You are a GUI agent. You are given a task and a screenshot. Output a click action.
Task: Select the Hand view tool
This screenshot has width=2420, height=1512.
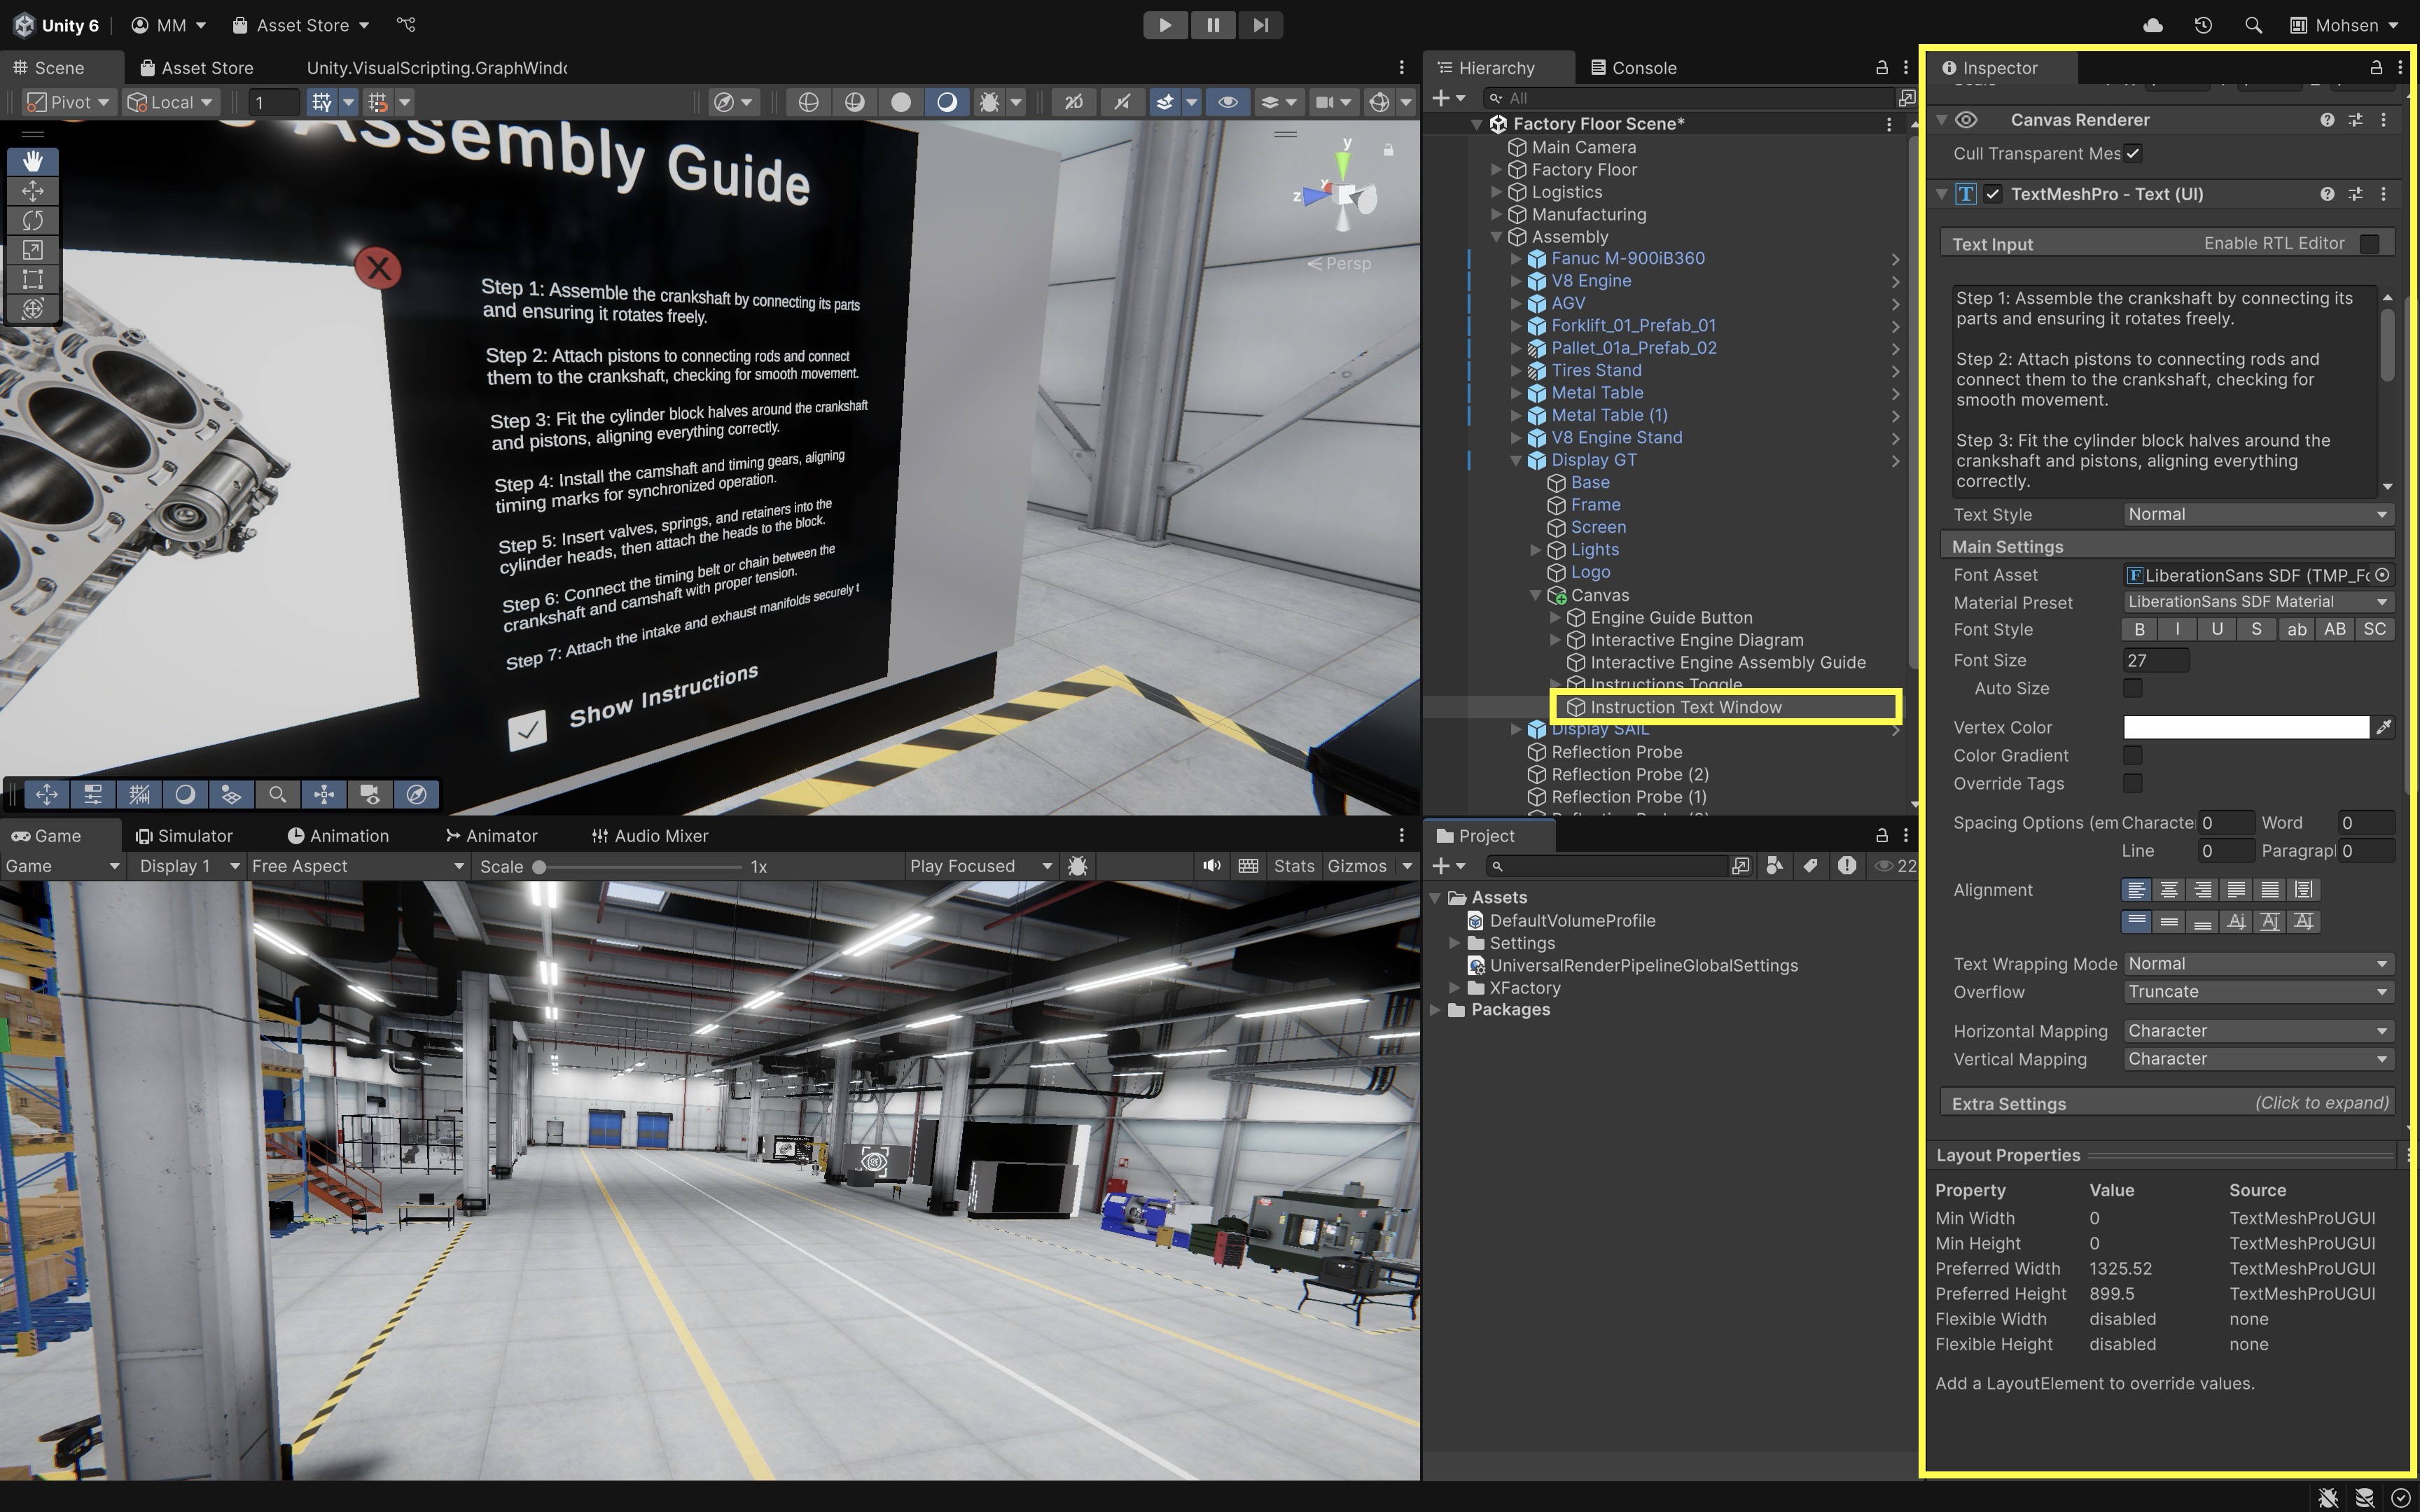(33, 161)
